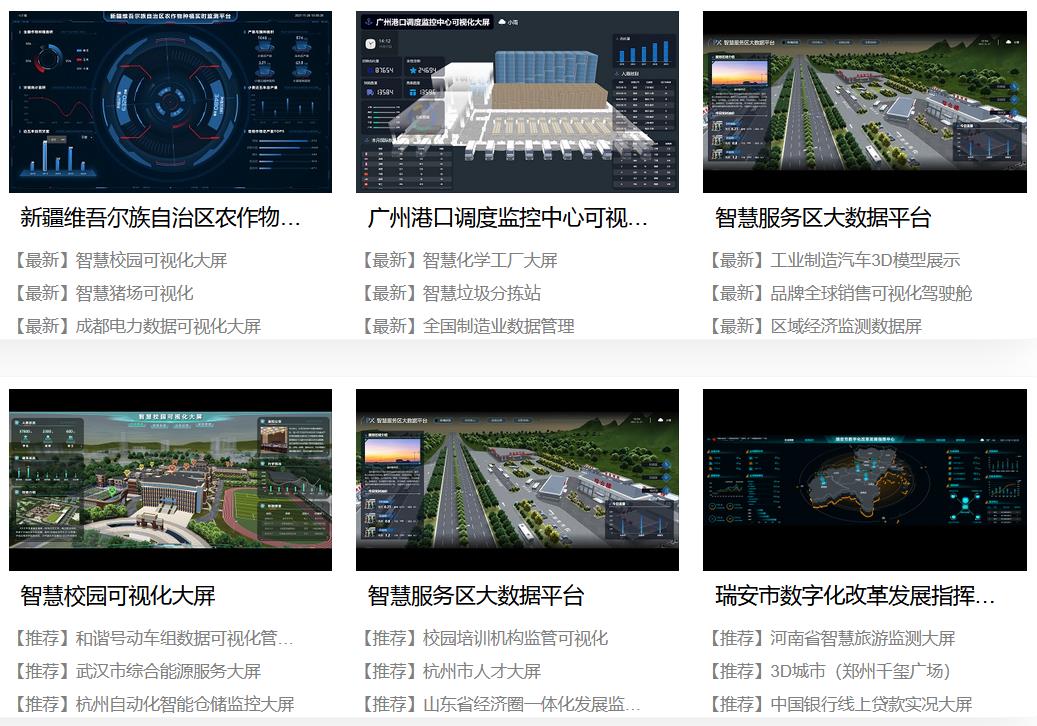1037x726 pixels.
Task: Open the 瑞安市数字化改革 preview image
Action: 865,477
